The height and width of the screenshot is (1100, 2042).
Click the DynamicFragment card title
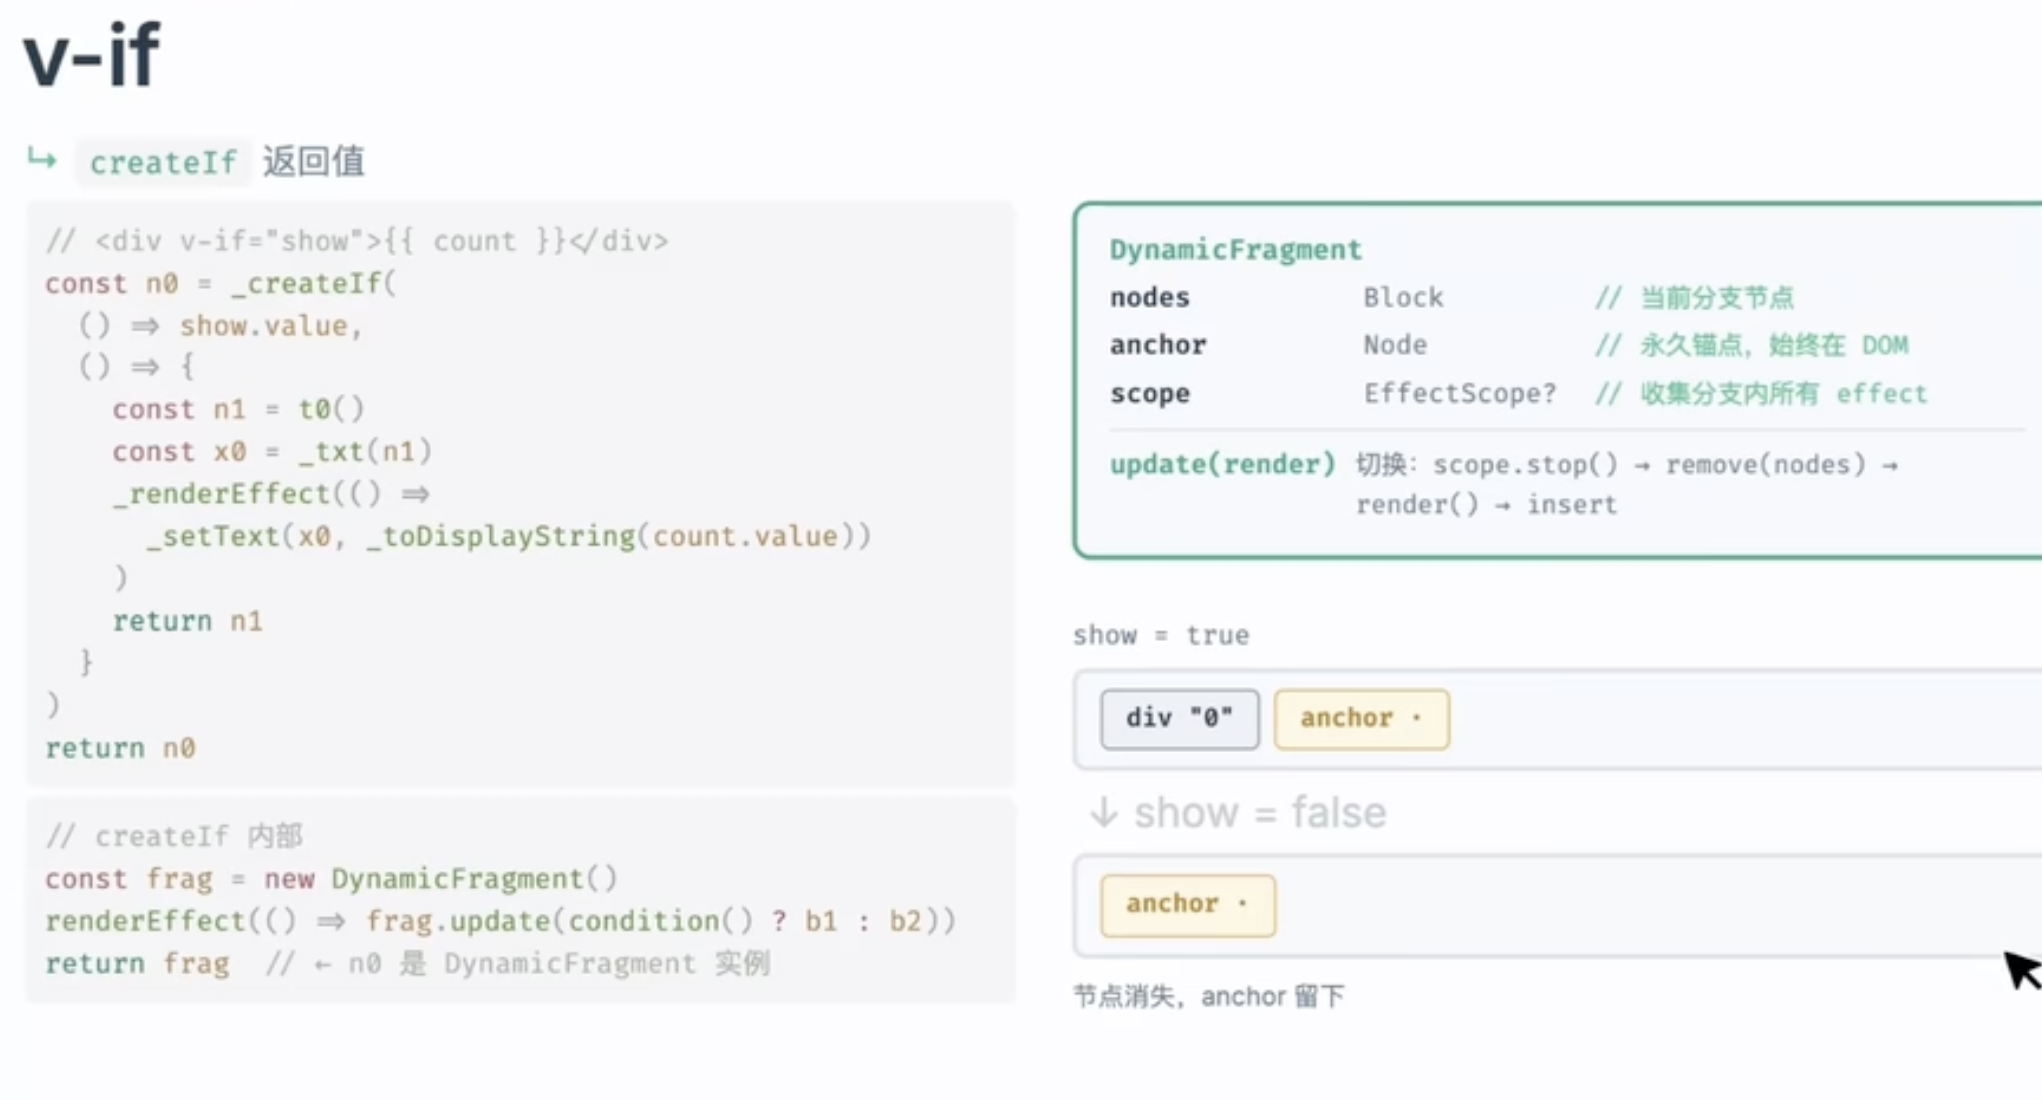click(x=1235, y=249)
